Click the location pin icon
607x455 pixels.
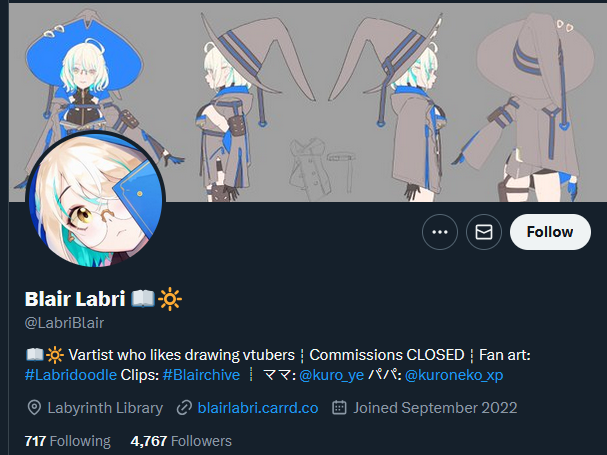tap(34, 408)
